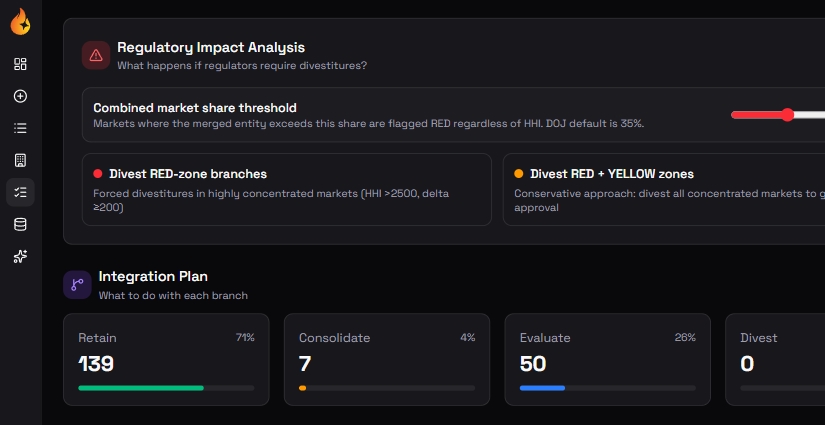Select the checklist icon in sidebar

(x=20, y=192)
